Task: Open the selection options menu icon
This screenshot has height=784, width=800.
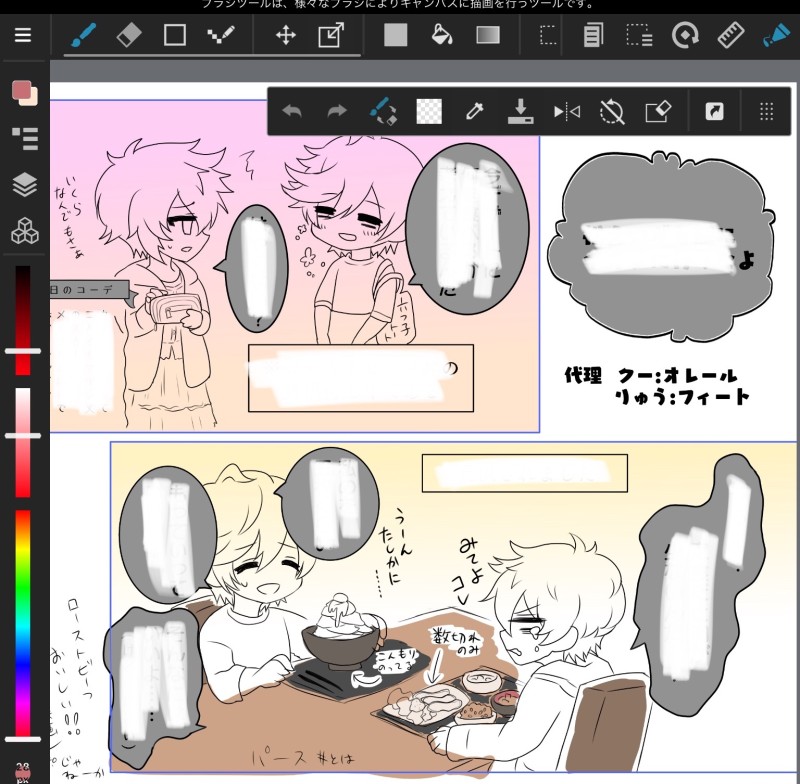Action: [x=639, y=36]
